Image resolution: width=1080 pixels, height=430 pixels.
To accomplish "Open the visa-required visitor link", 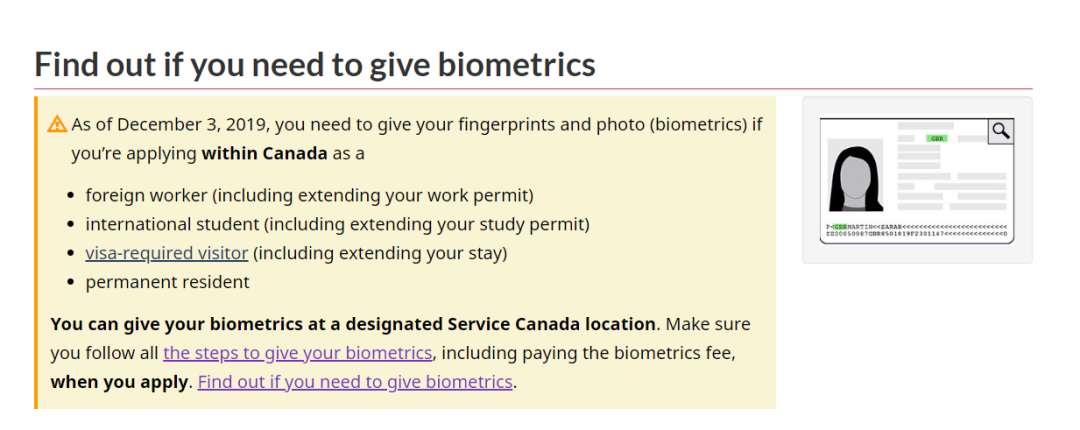I will pos(166,253).
